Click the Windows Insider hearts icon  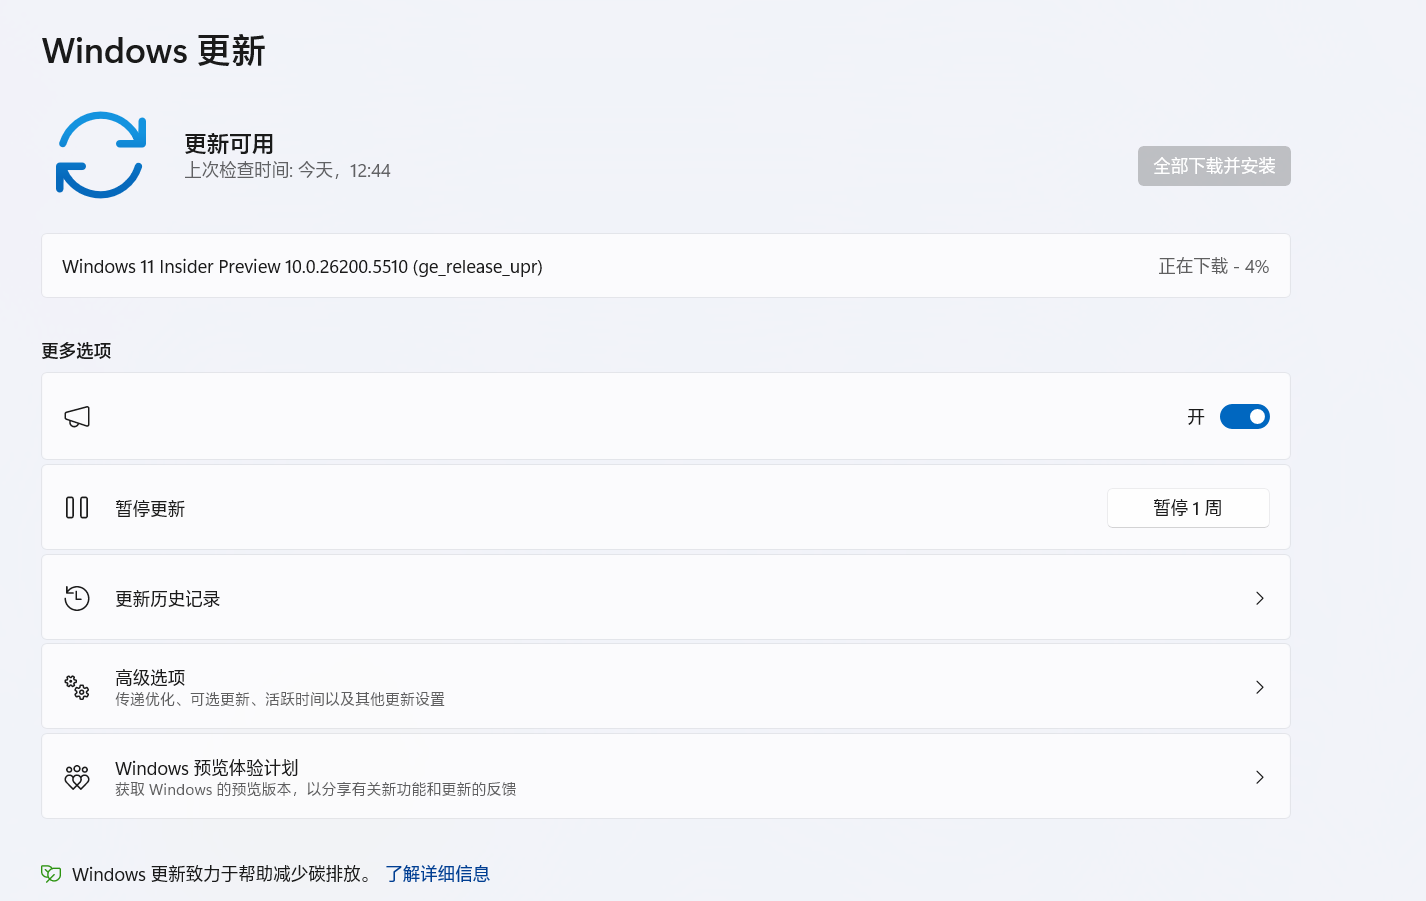point(77,777)
